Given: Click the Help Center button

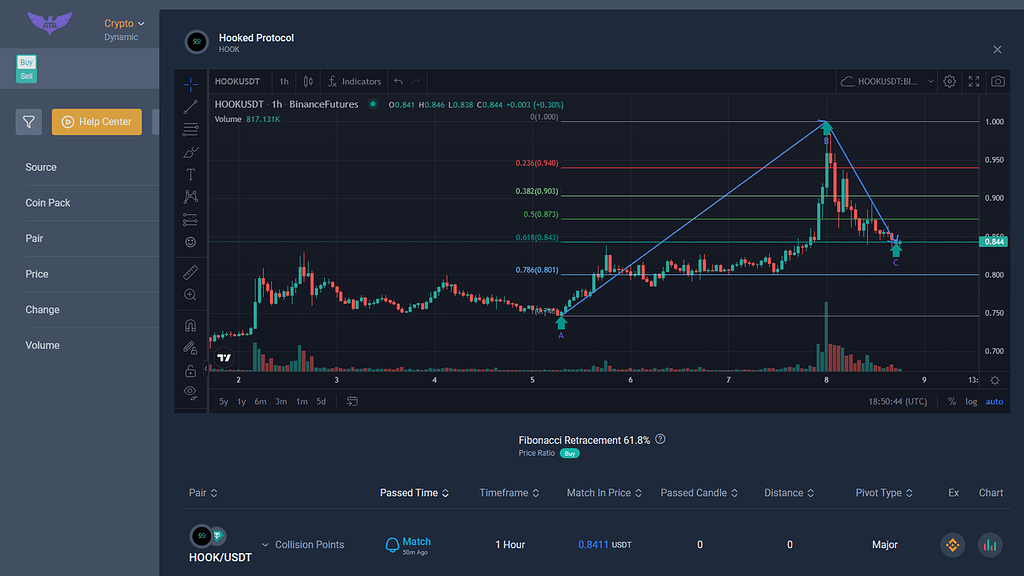Looking at the screenshot, I should tap(96, 121).
